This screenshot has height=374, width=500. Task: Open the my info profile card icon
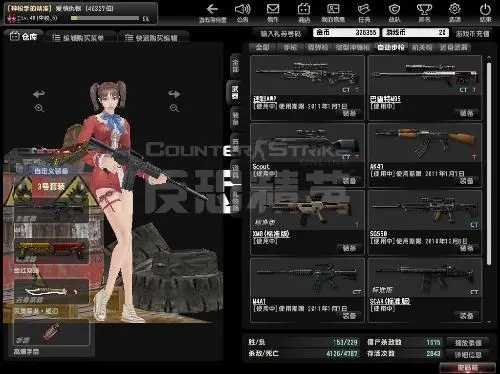point(333,9)
